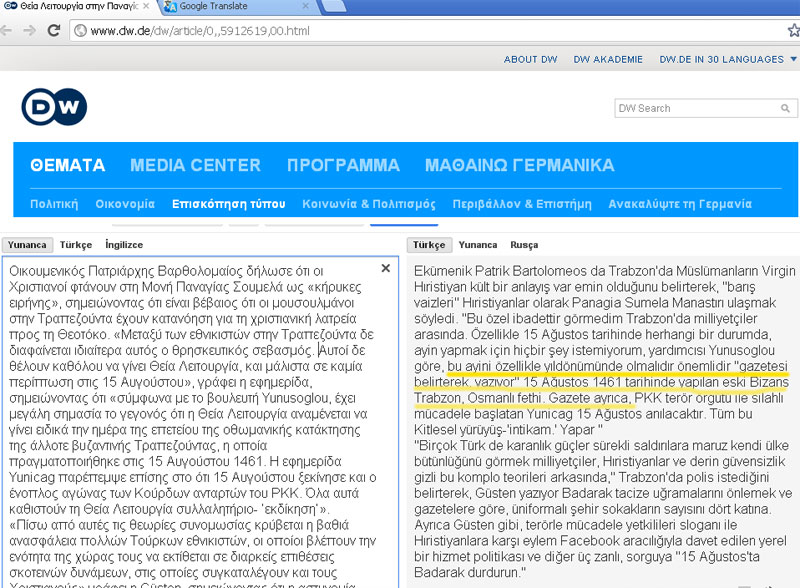Choose Rusça as target language
The image size is (800, 588).
point(524,245)
